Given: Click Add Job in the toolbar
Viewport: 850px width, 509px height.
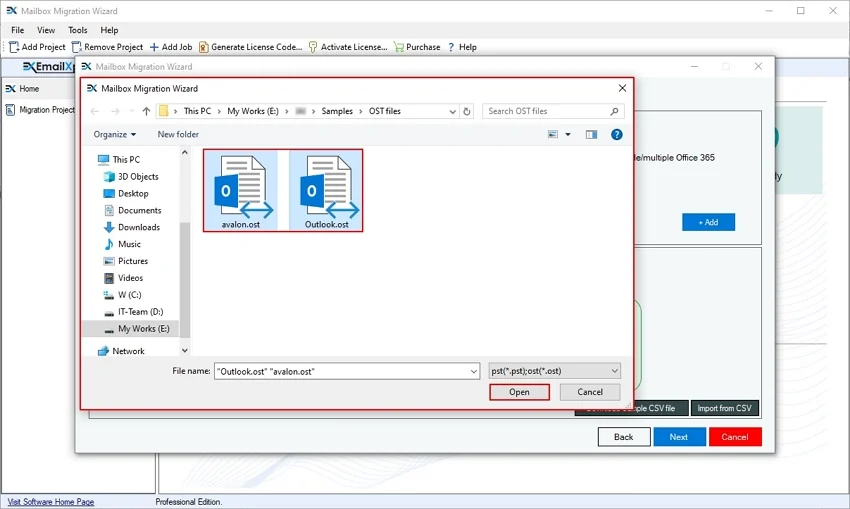Looking at the screenshot, I should coord(171,47).
